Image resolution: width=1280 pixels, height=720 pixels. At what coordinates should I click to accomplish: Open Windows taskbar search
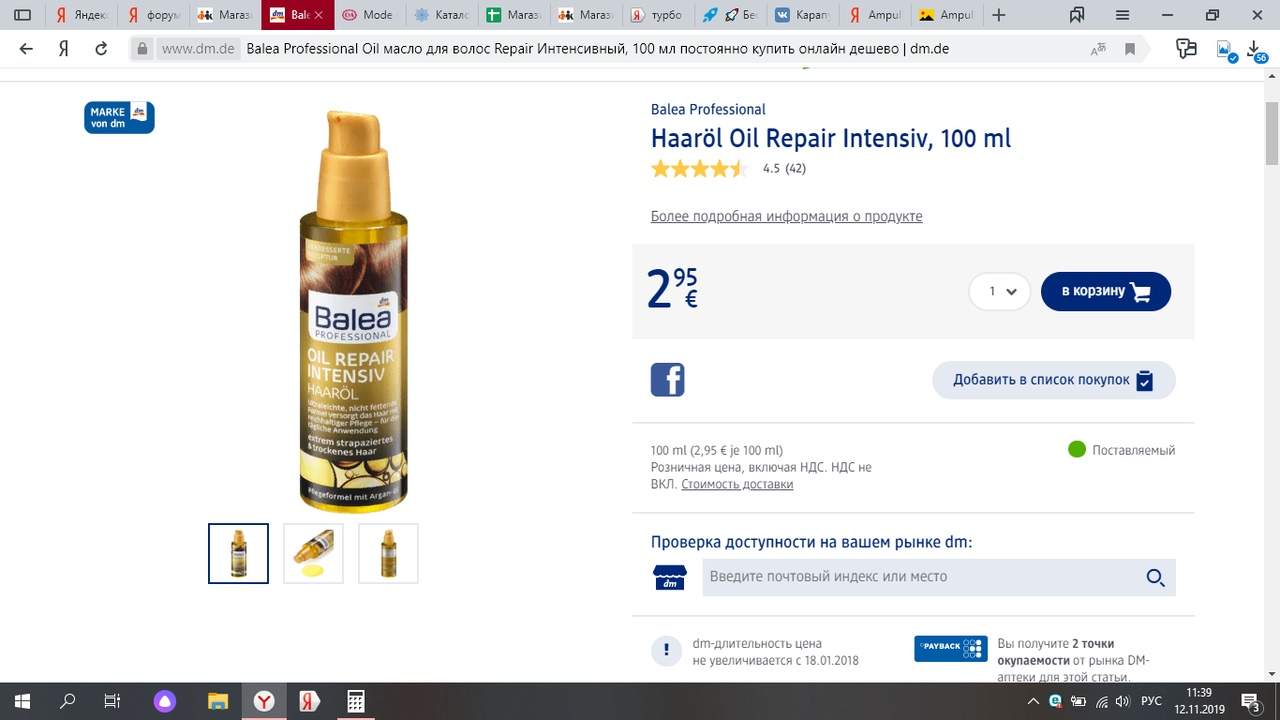(67, 701)
